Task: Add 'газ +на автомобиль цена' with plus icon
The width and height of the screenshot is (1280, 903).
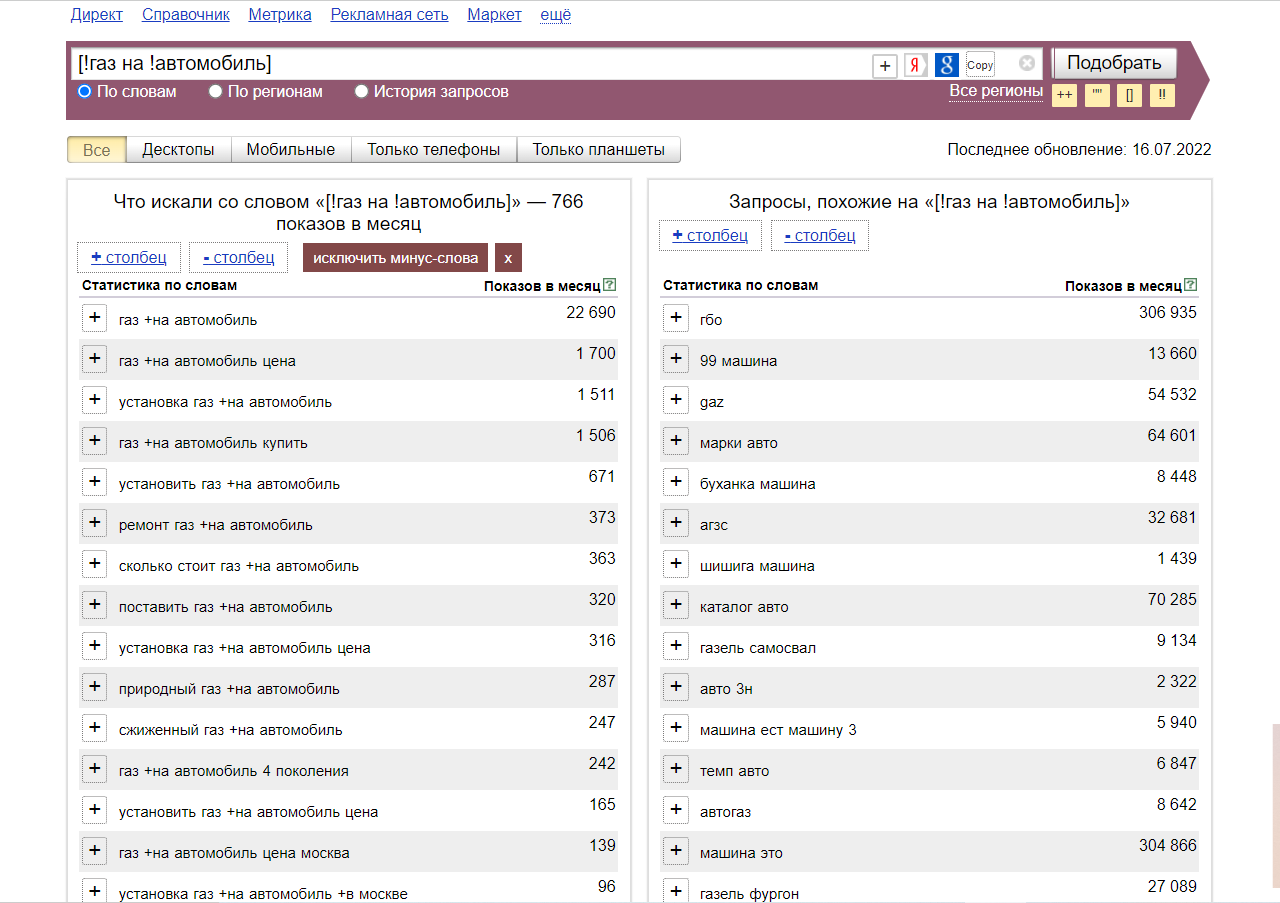Action: point(95,359)
